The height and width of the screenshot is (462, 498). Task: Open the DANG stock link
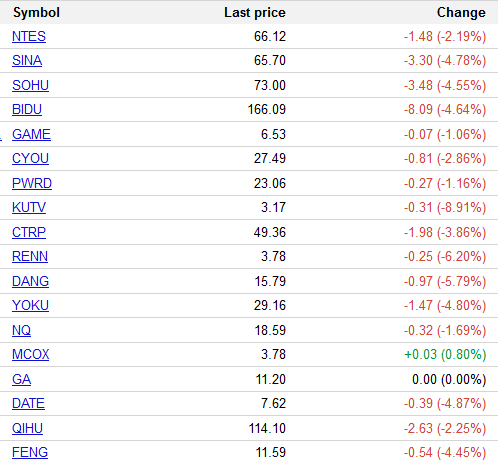click(x=30, y=282)
